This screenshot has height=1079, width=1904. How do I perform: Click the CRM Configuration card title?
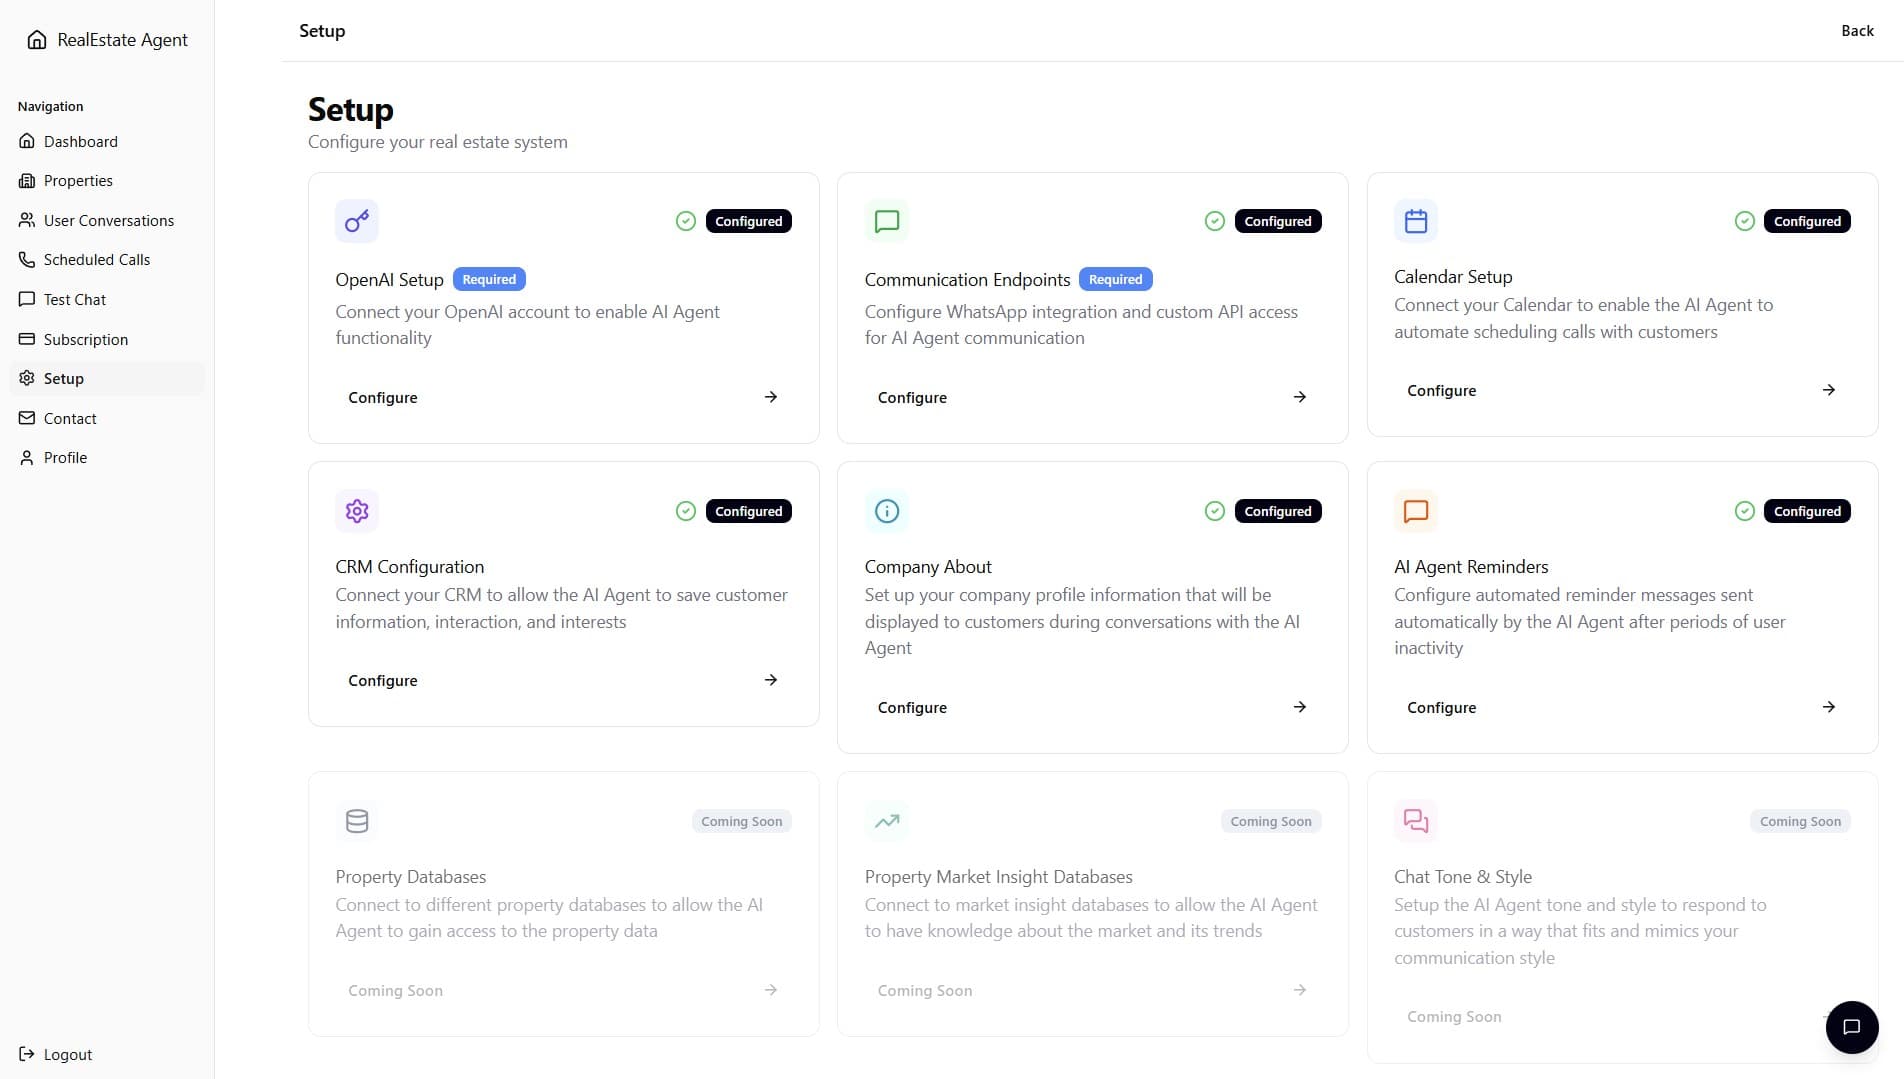coord(409,567)
